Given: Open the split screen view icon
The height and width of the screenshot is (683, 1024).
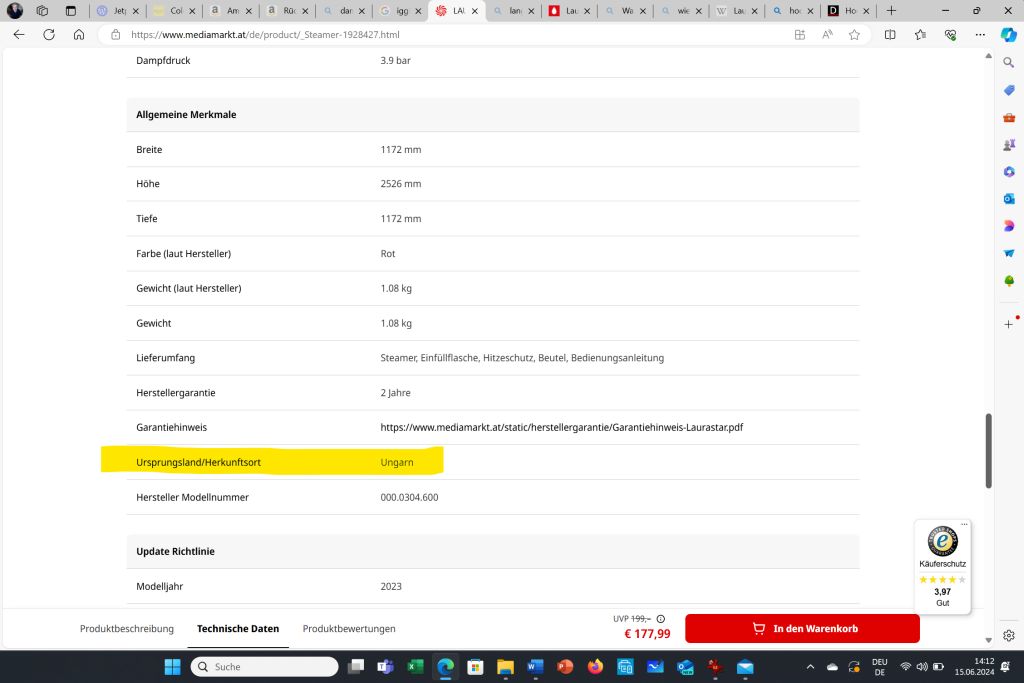Looking at the screenshot, I should tap(890, 34).
